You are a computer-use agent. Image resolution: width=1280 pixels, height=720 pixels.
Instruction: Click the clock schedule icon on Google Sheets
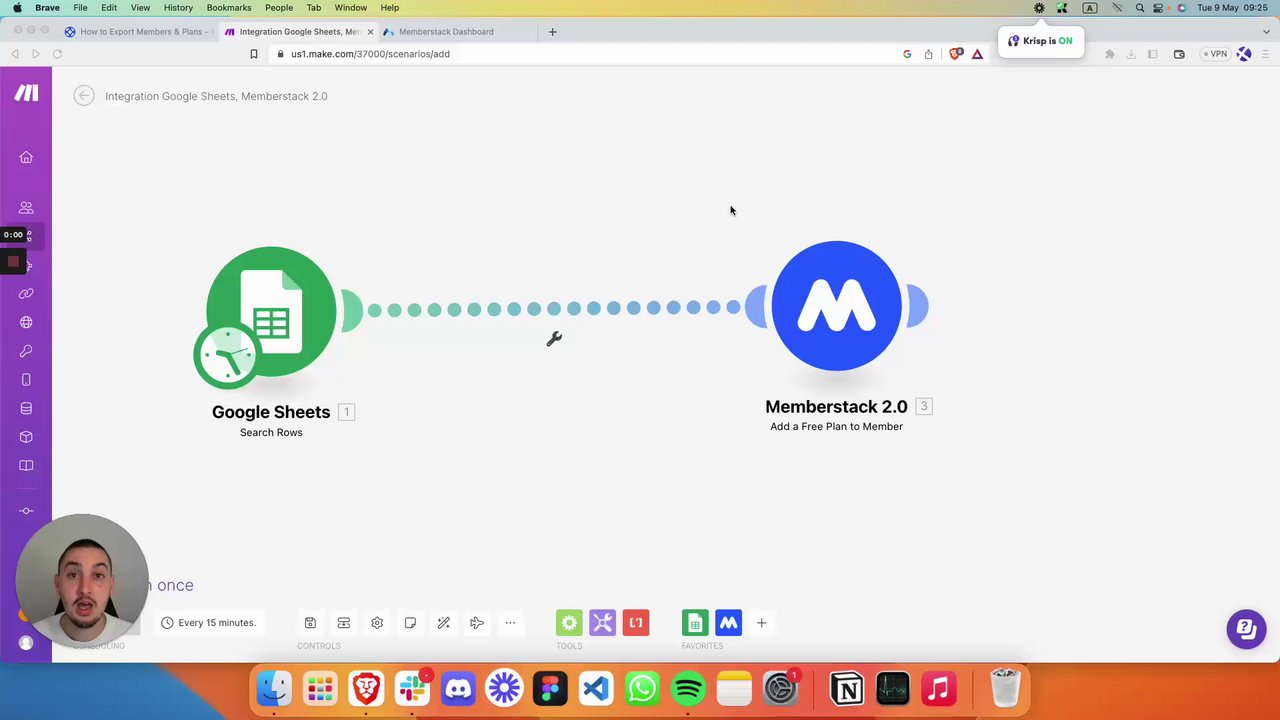click(x=229, y=355)
